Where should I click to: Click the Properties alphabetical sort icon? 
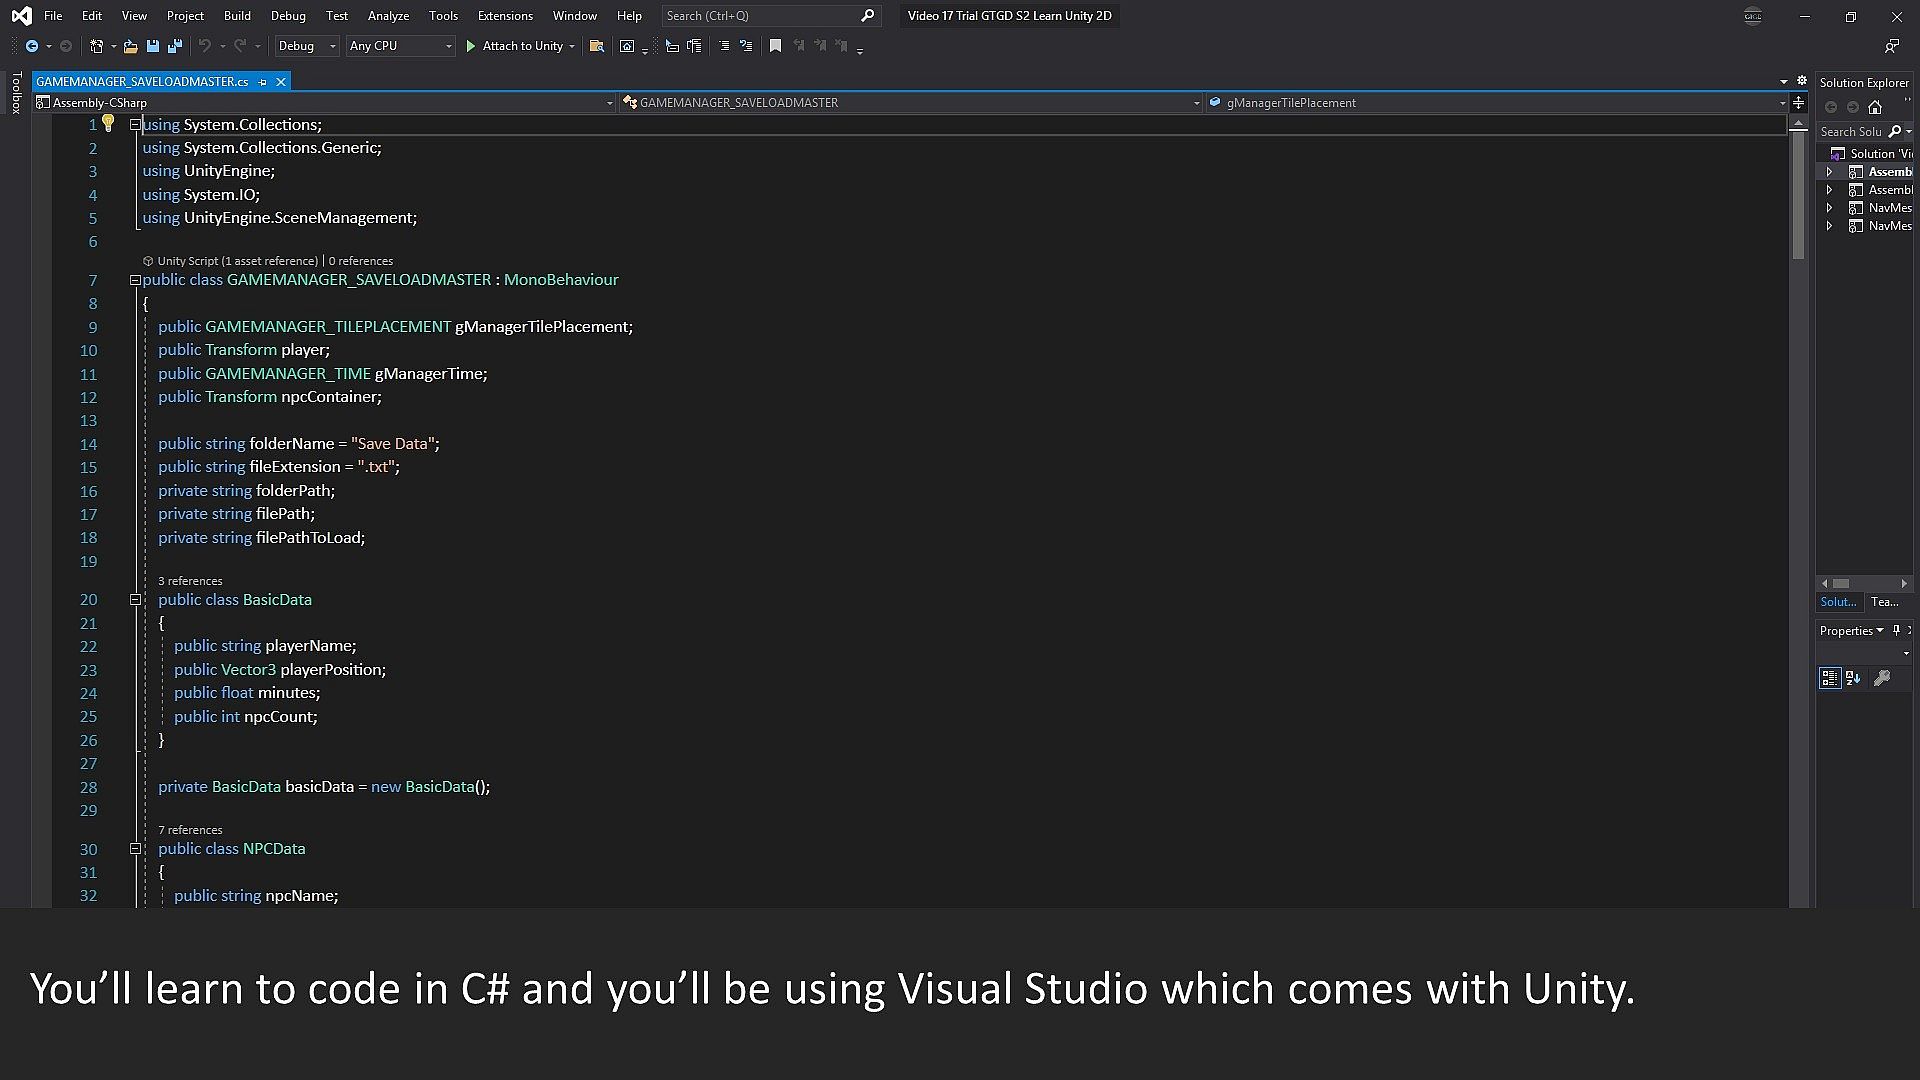click(x=1853, y=679)
